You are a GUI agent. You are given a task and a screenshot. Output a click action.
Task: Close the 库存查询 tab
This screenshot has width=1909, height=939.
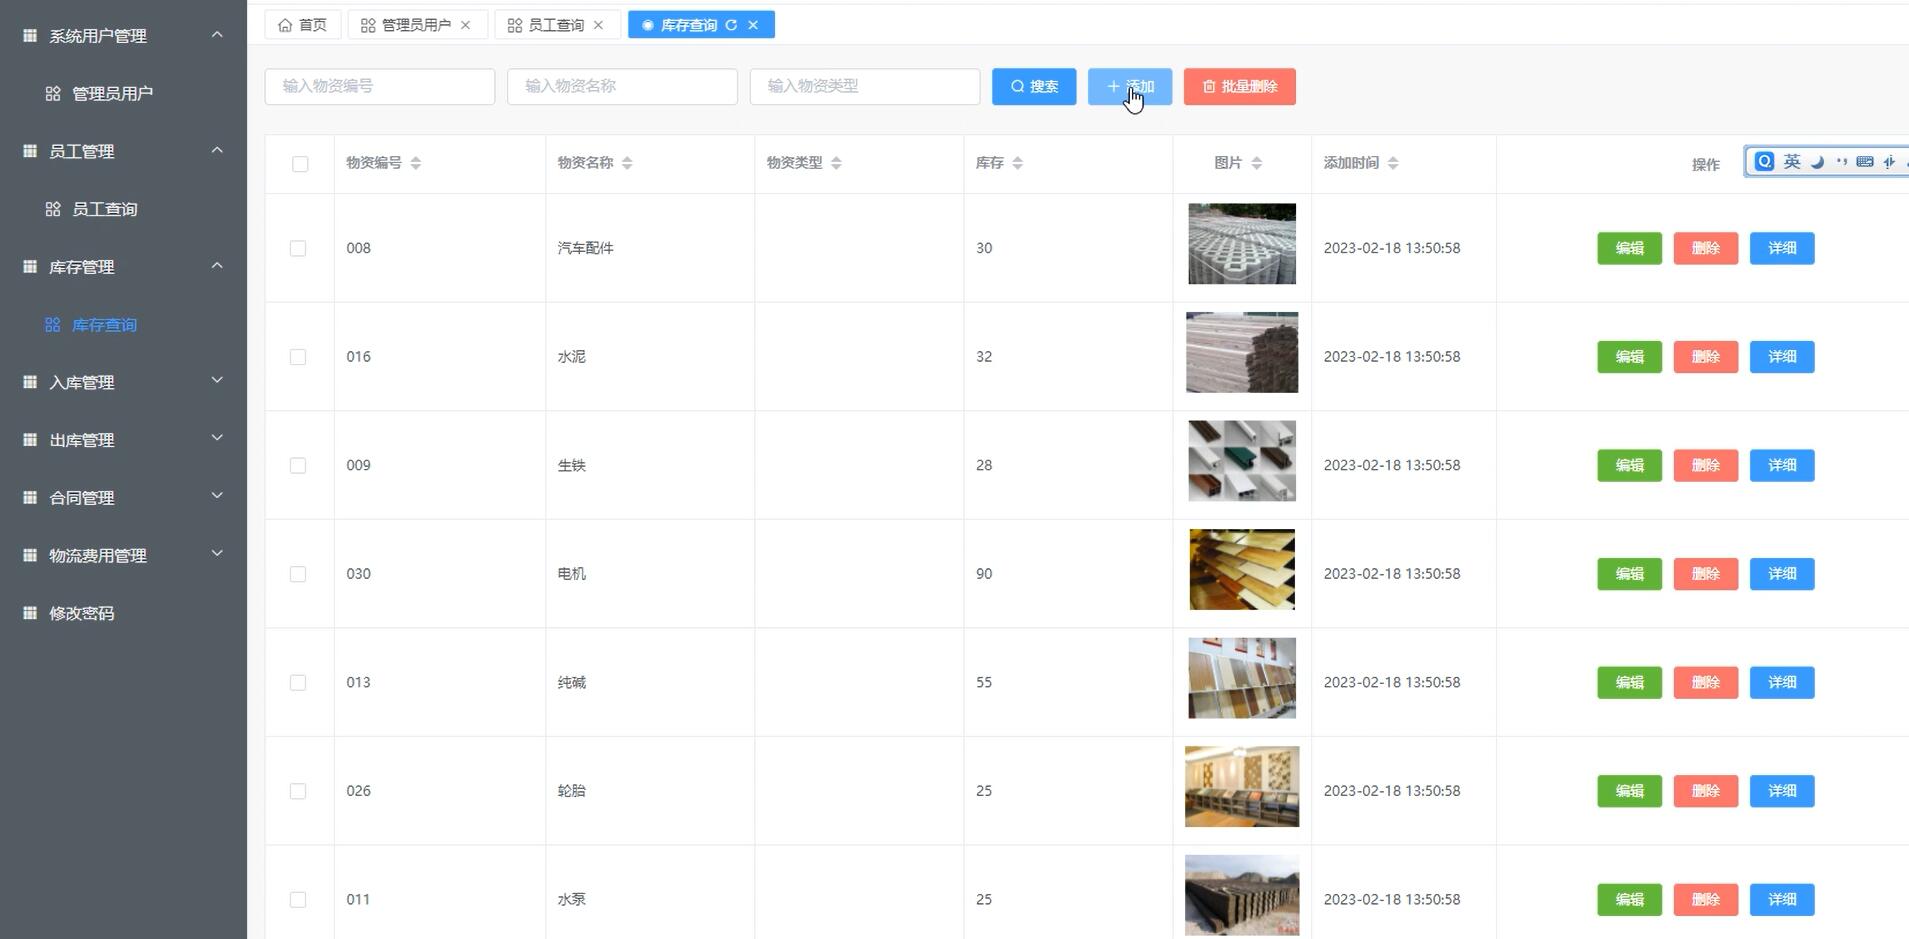[x=753, y=25]
